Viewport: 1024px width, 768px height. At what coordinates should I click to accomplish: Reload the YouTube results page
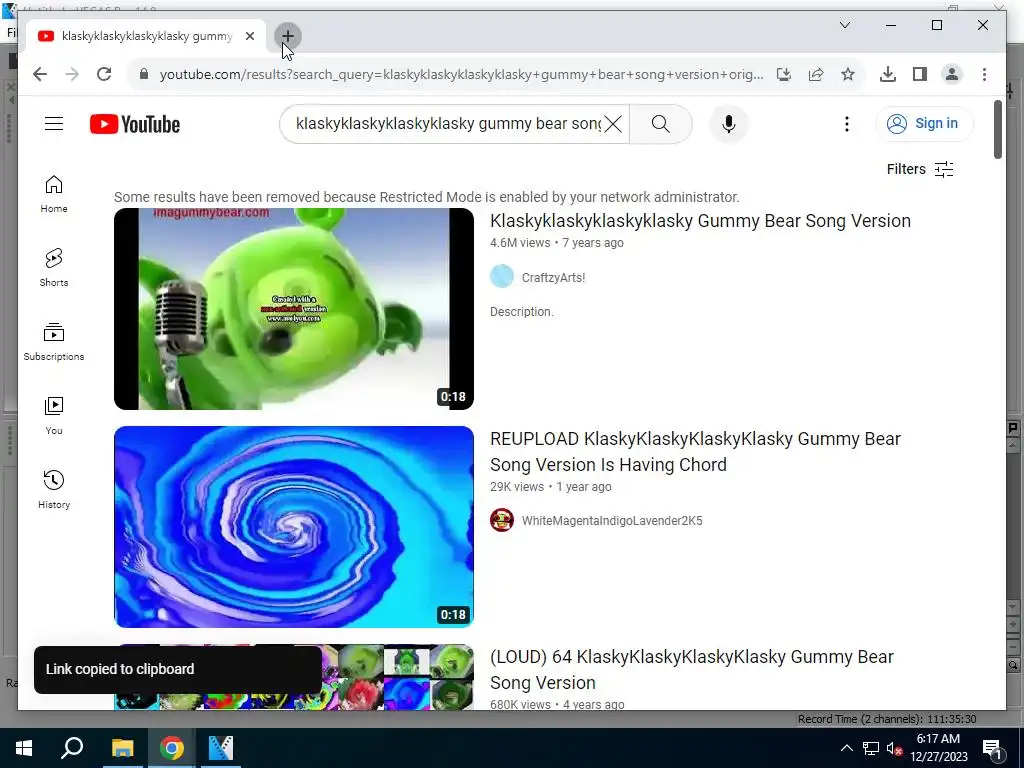(x=104, y=74)
